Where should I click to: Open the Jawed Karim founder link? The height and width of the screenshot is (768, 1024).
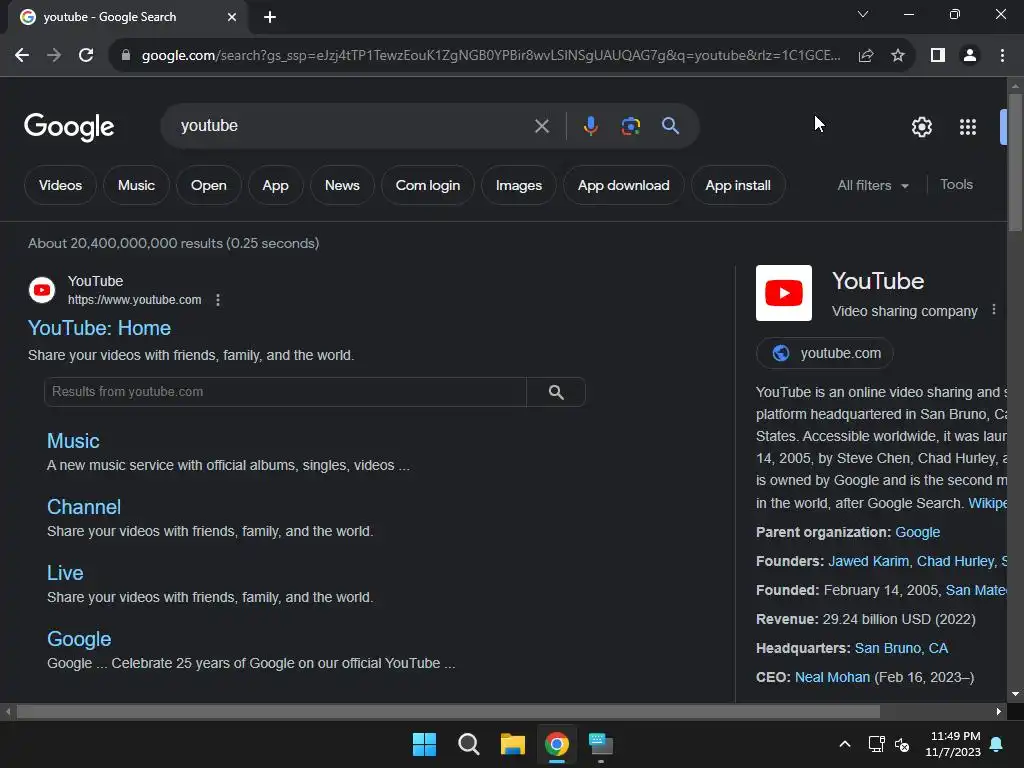coord(869,561)
